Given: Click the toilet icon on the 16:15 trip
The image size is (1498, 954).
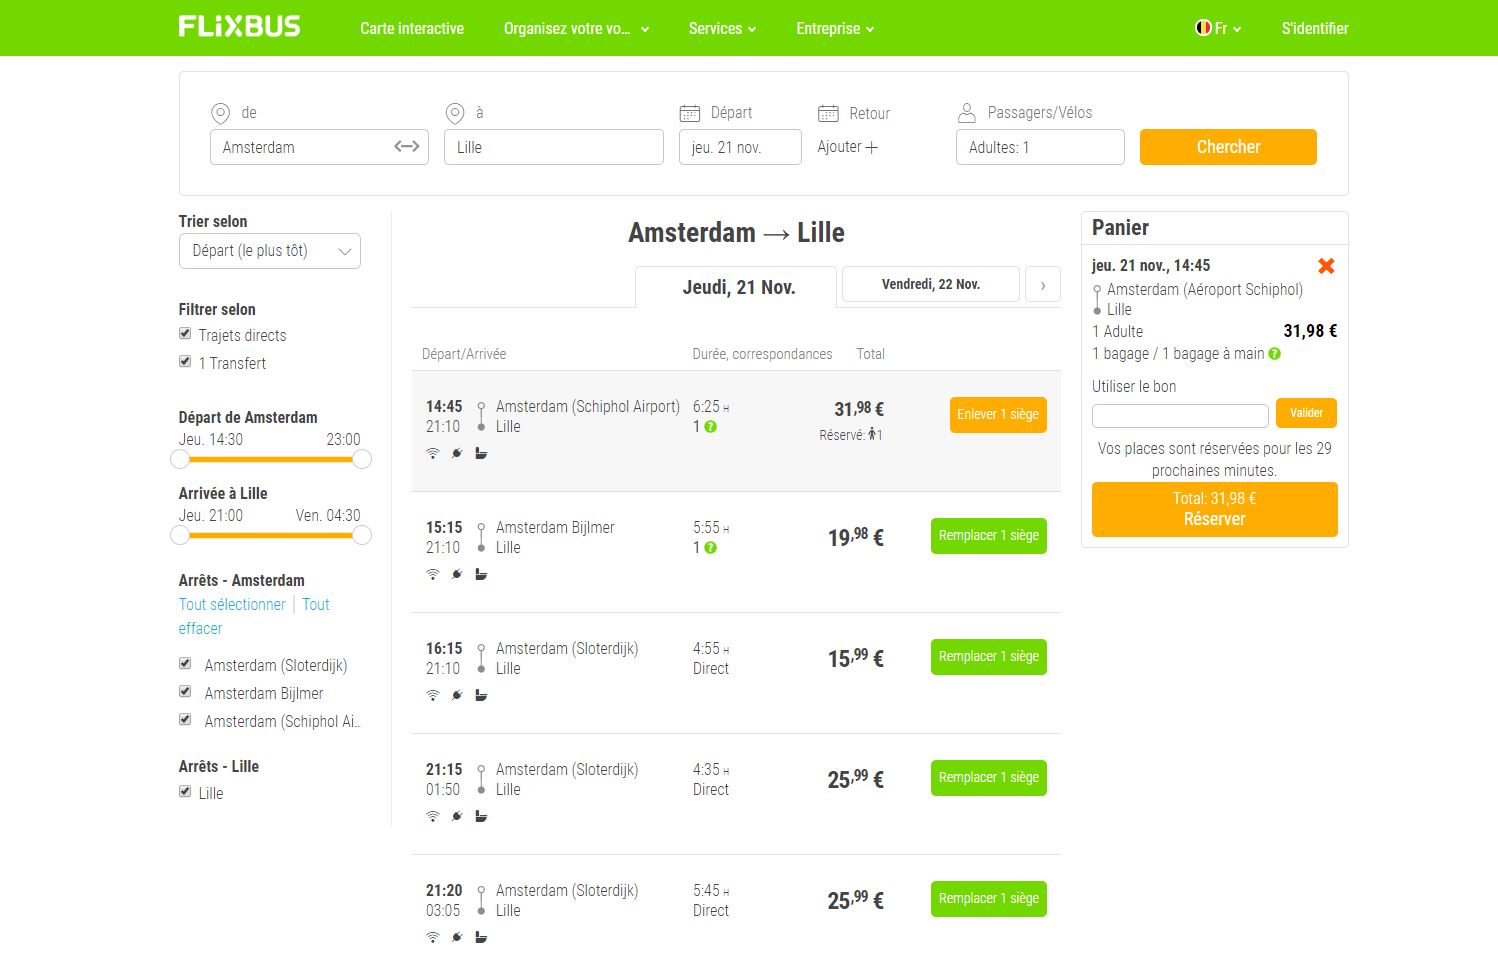Looking at the screenshot, I should pos(481,695).
